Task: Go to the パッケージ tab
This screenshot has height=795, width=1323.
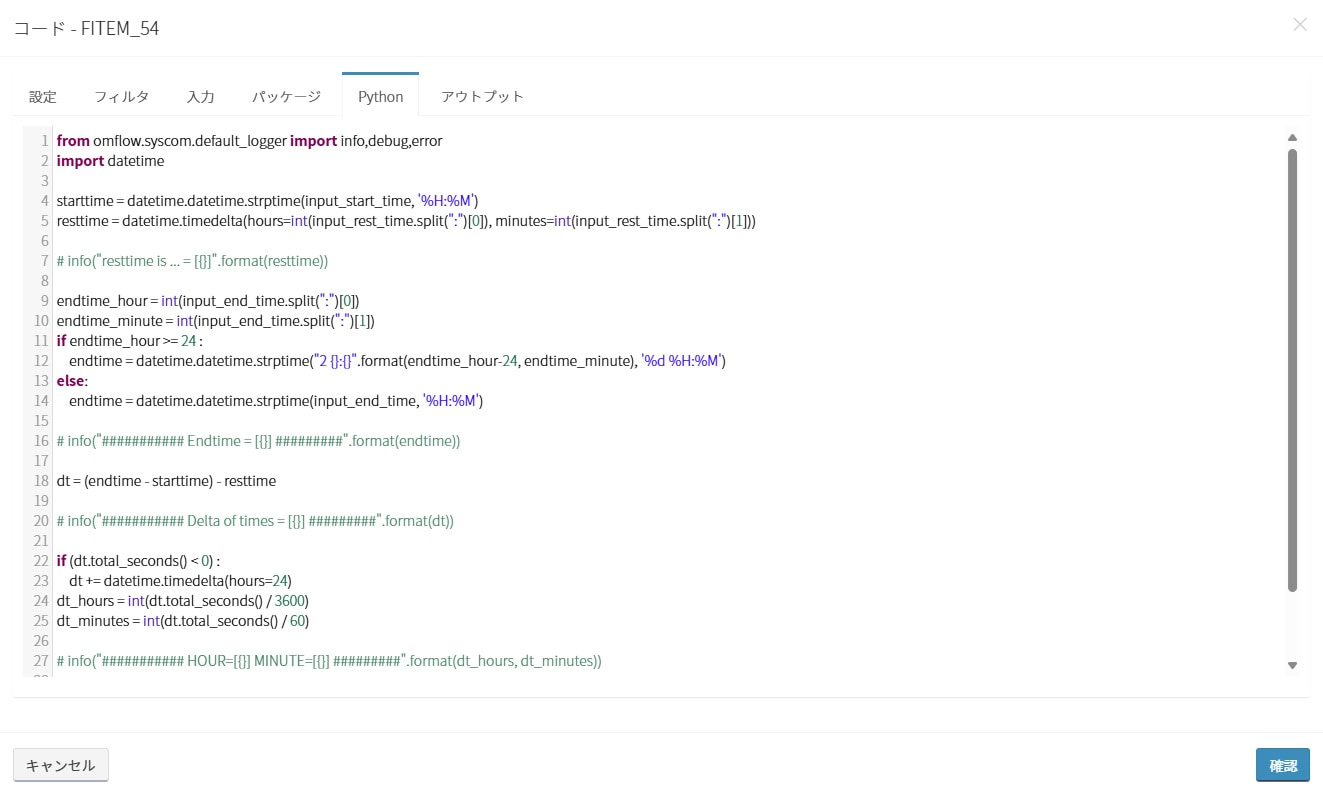Action: point(286,97)
